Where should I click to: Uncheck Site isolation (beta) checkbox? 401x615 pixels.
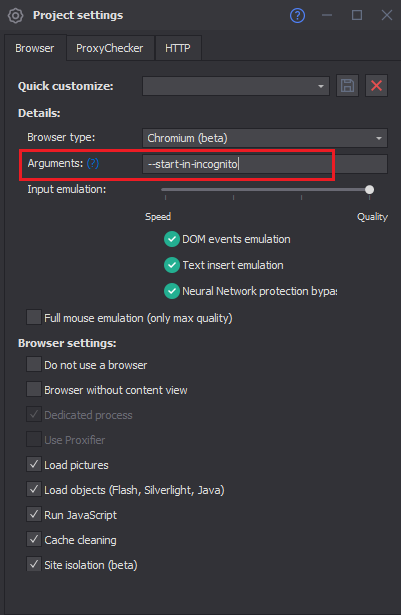point(34,564)
